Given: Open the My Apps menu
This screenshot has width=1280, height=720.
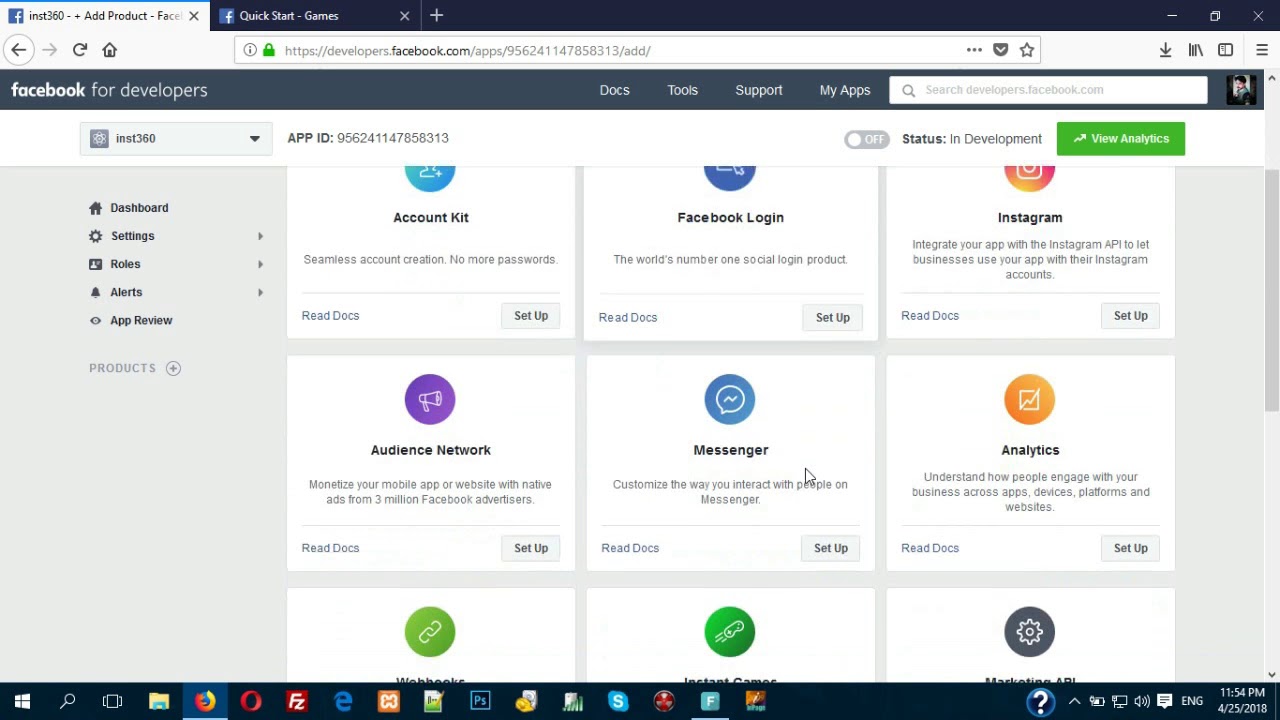Looking at the screenshot, I should tap(845, 90).
